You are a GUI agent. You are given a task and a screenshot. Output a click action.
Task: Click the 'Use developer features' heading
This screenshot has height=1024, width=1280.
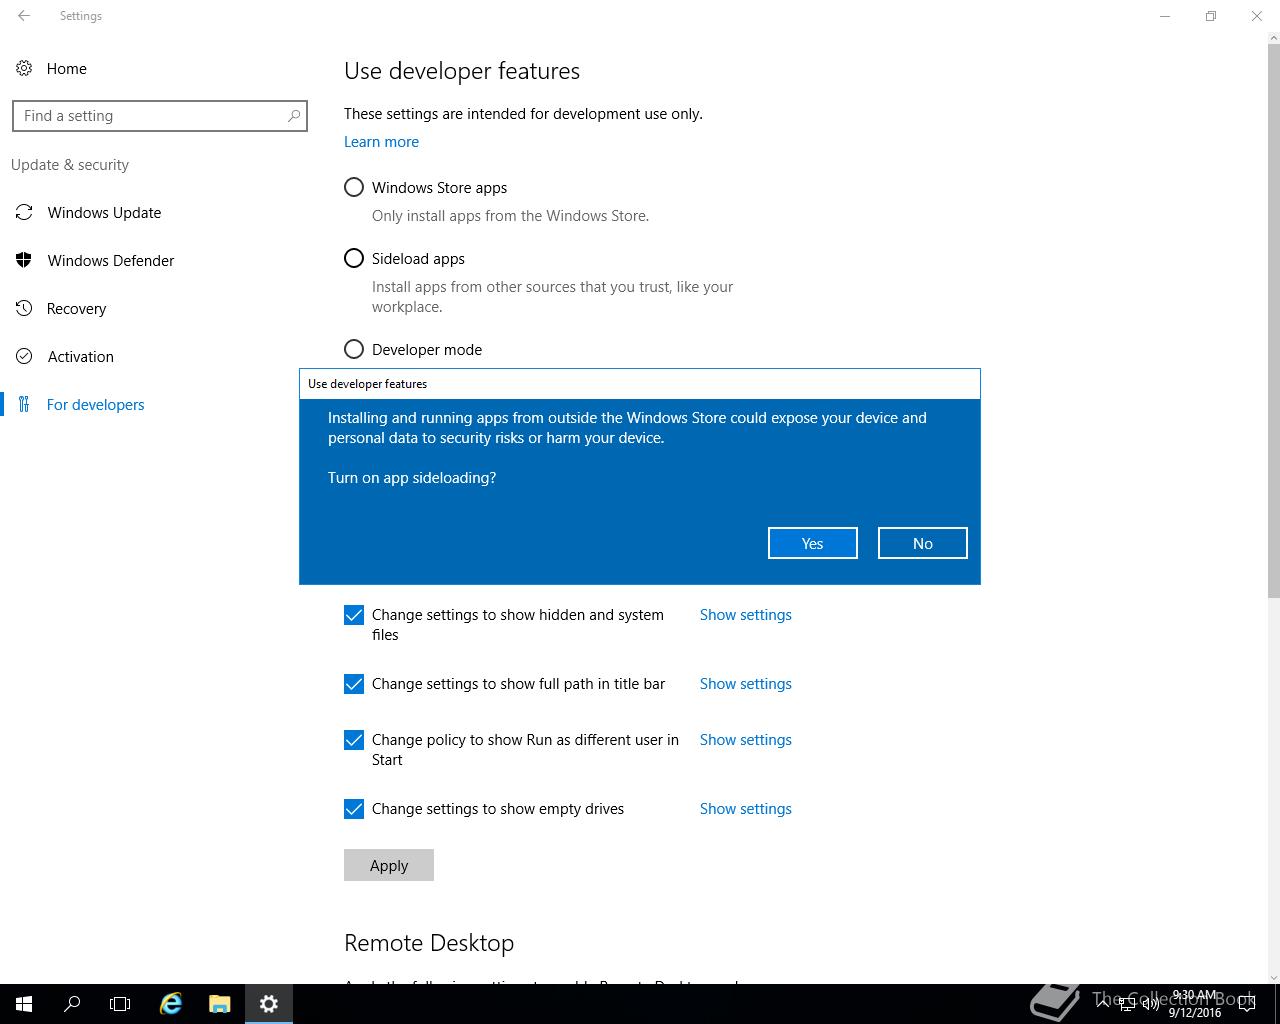pos(462,71)
